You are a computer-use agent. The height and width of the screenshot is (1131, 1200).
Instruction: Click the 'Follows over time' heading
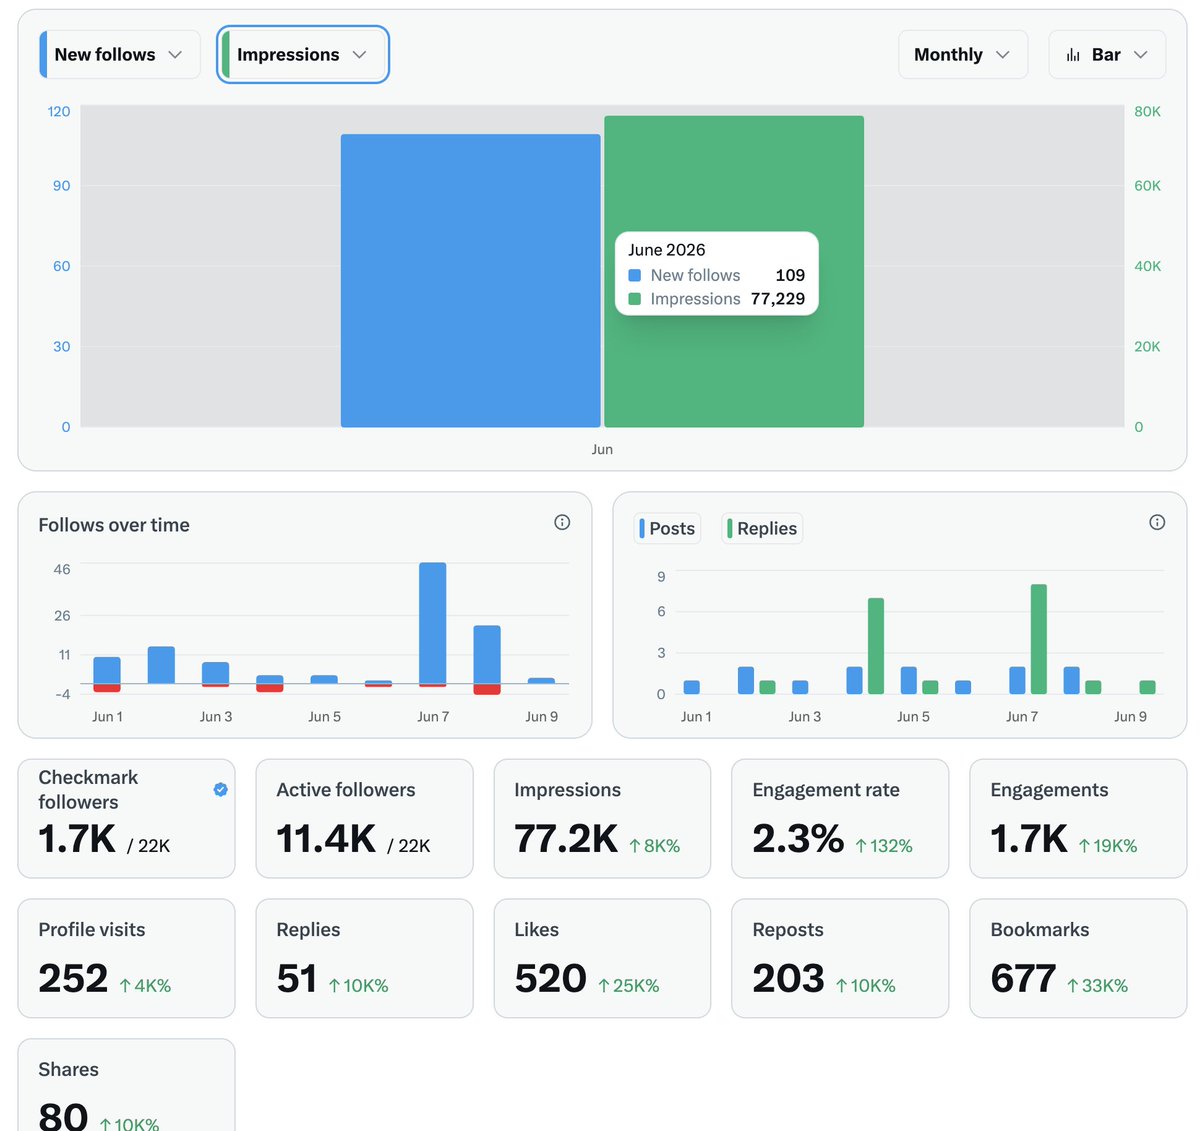pyautogui.click(x=114, y=525)
